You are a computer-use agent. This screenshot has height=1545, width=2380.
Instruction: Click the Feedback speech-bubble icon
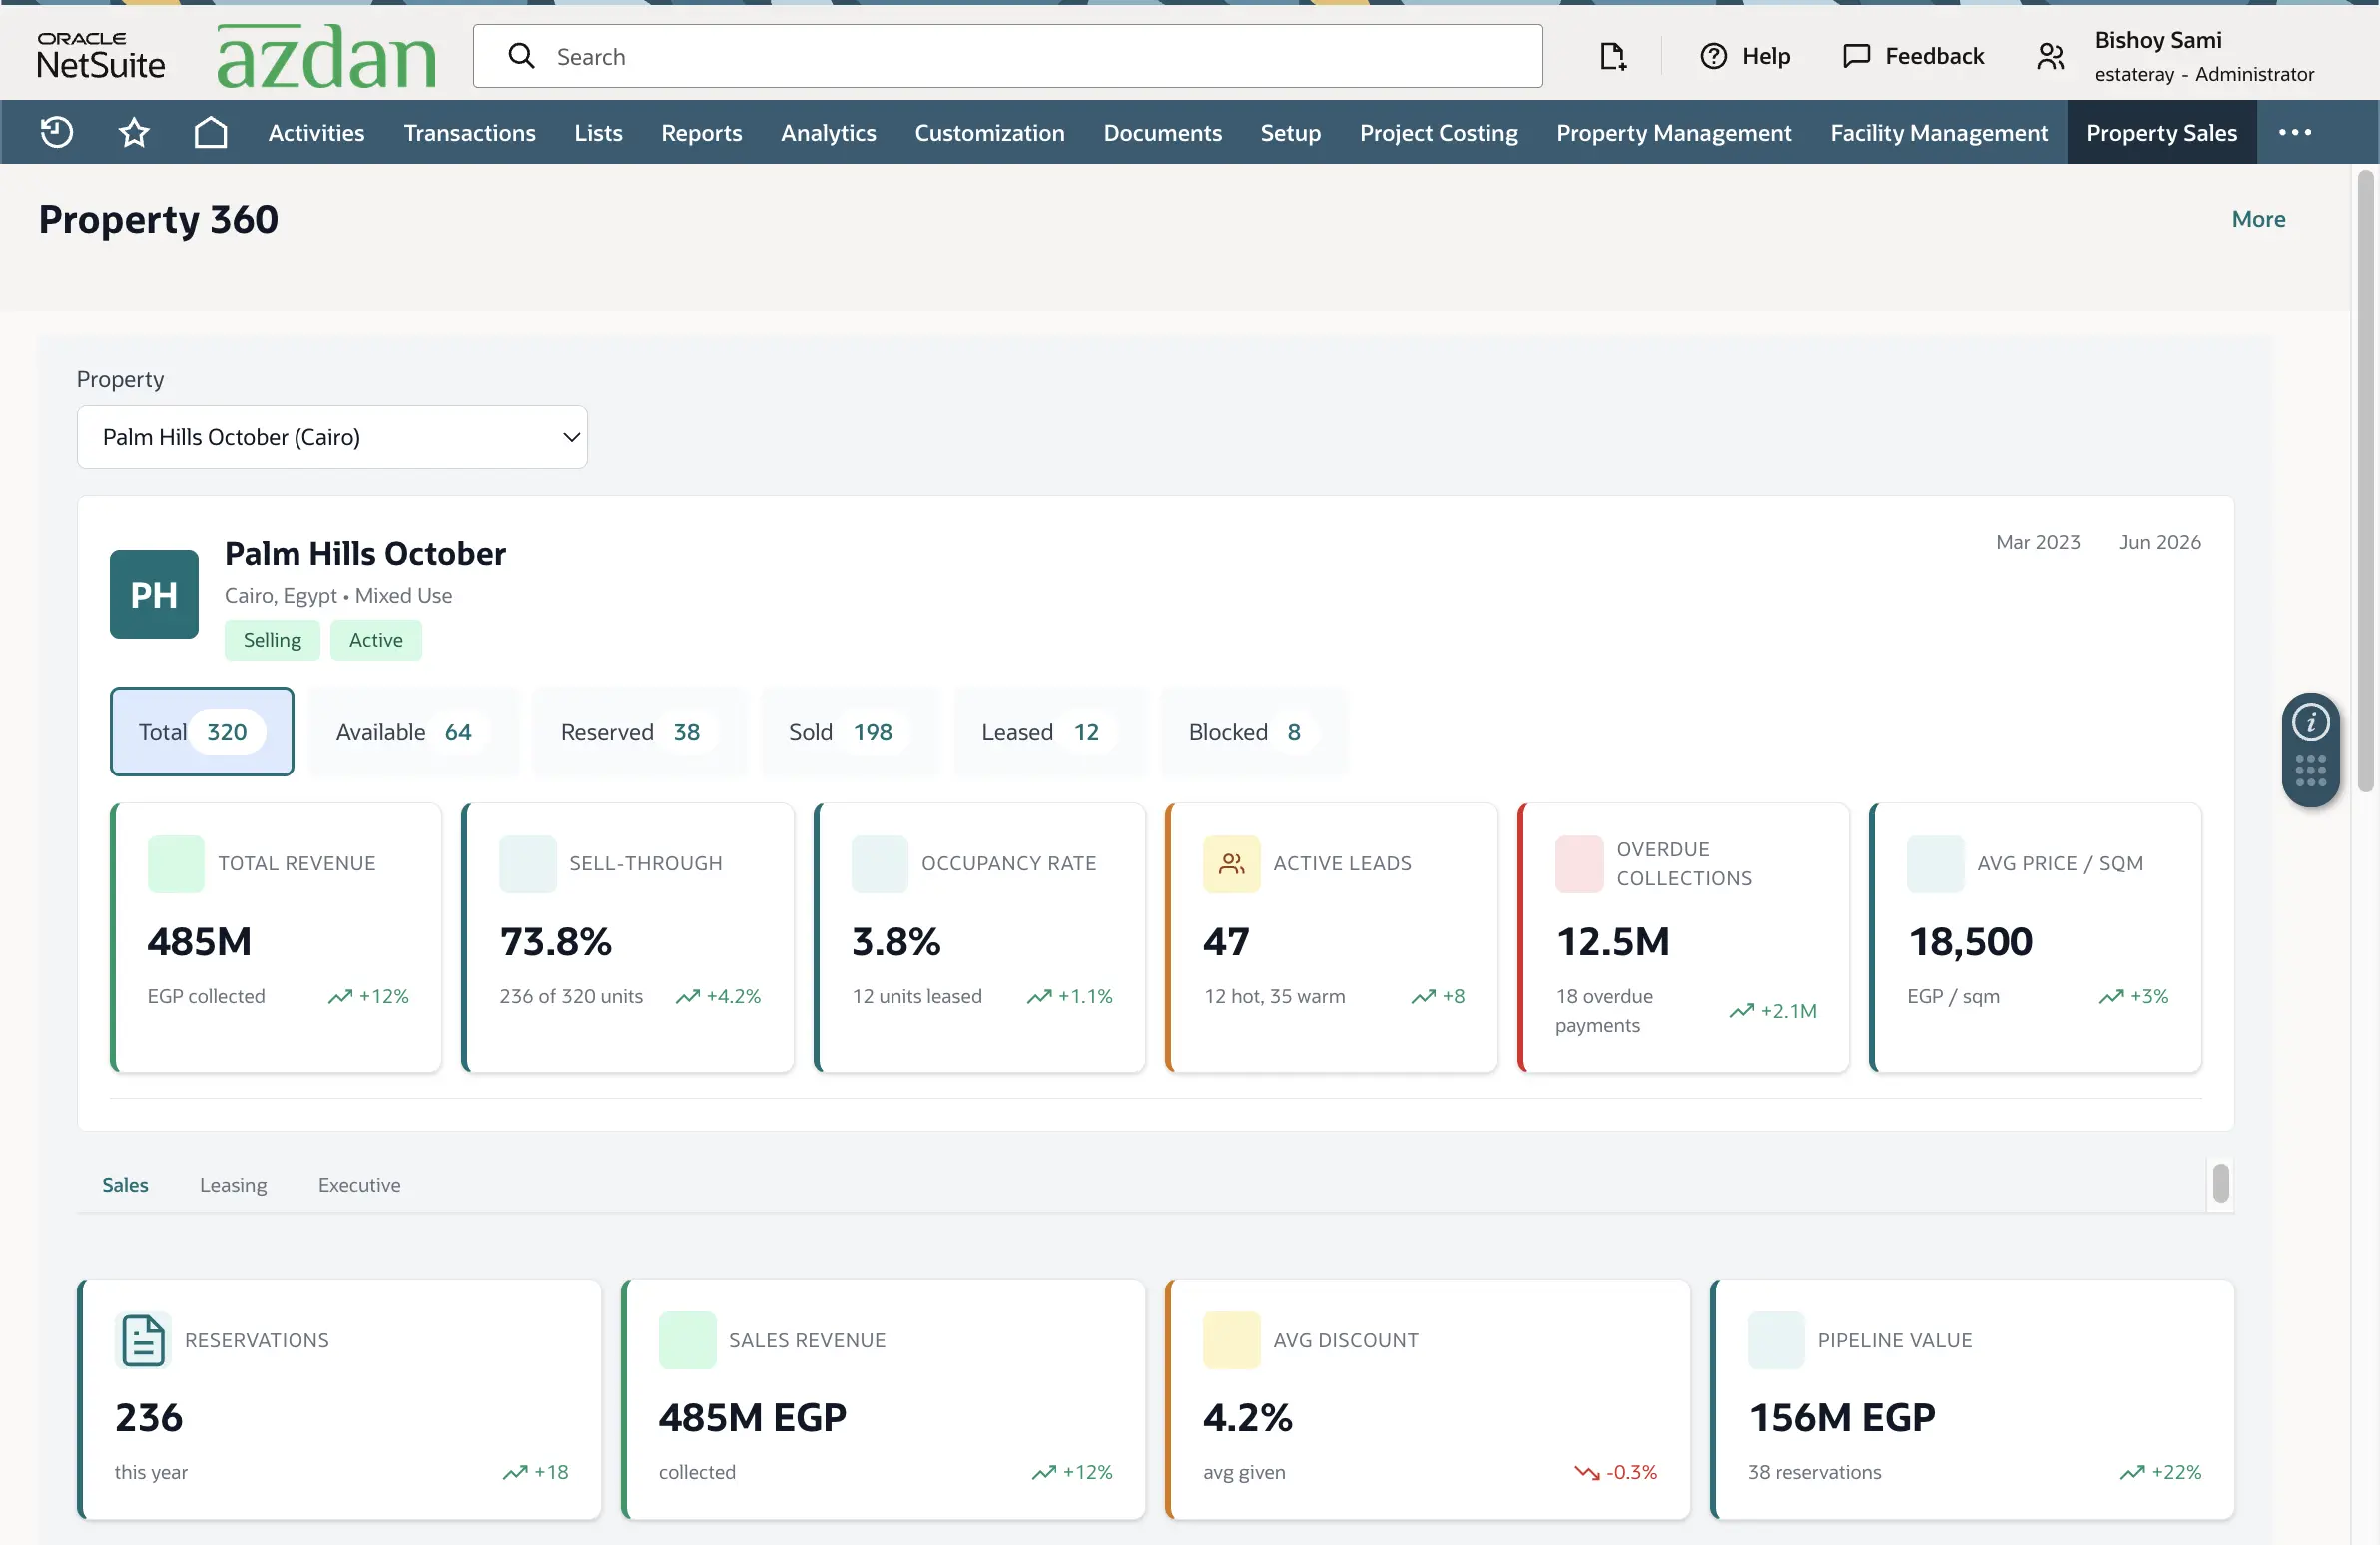pos(1856,56)
